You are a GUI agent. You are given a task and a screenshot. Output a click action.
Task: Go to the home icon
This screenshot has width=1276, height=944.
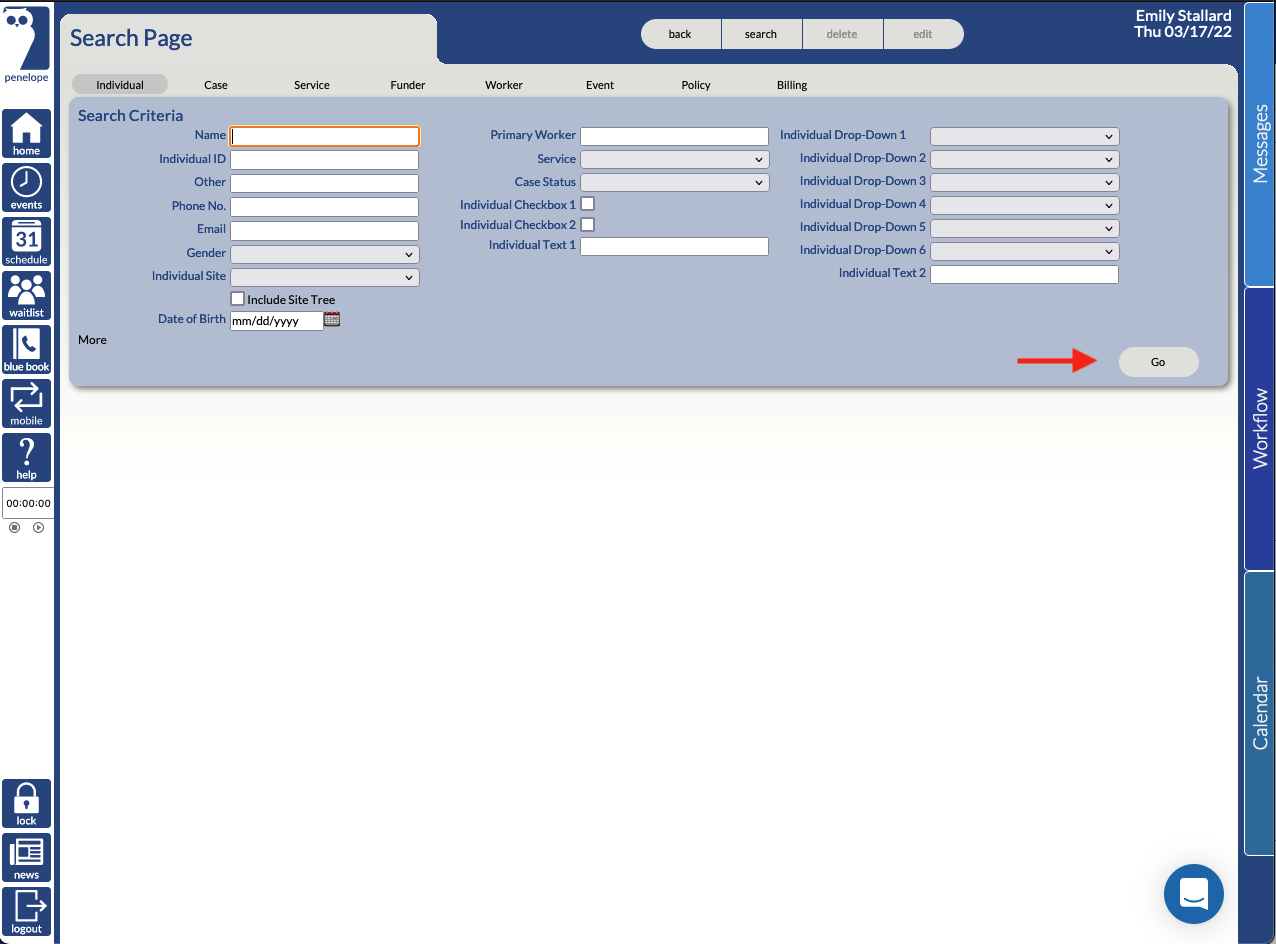[x=26, y=134]
